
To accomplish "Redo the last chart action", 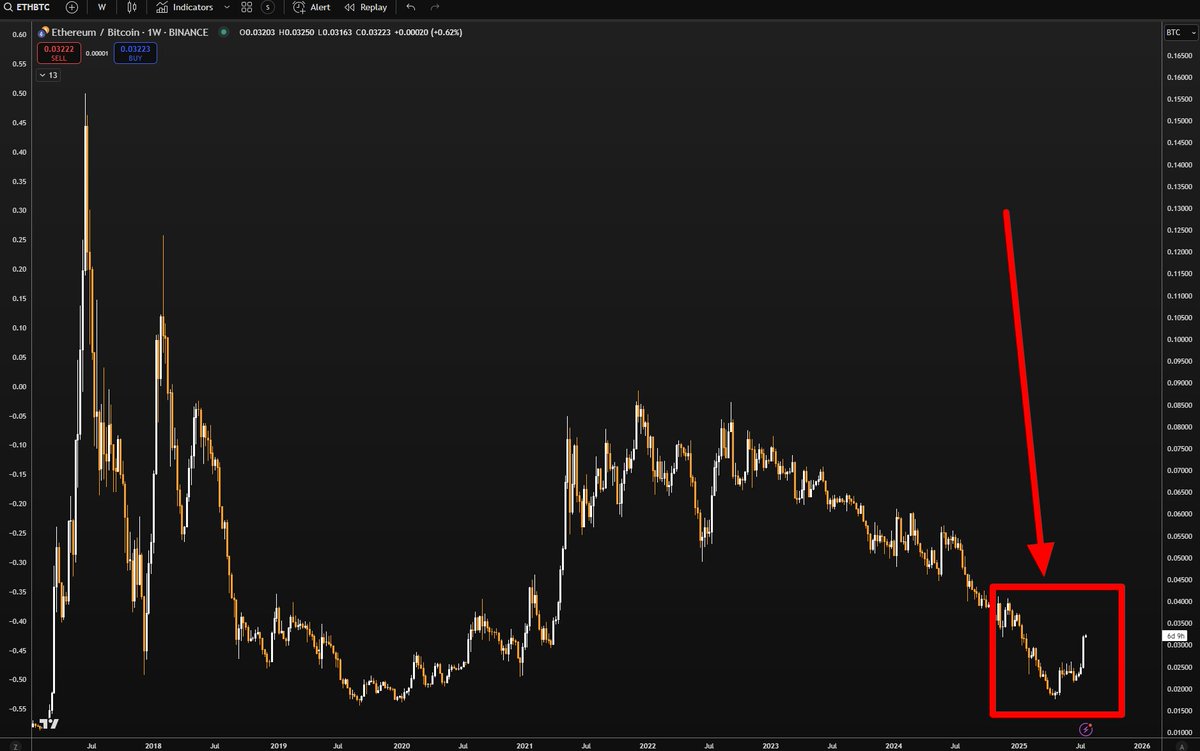I will [435, 7].
